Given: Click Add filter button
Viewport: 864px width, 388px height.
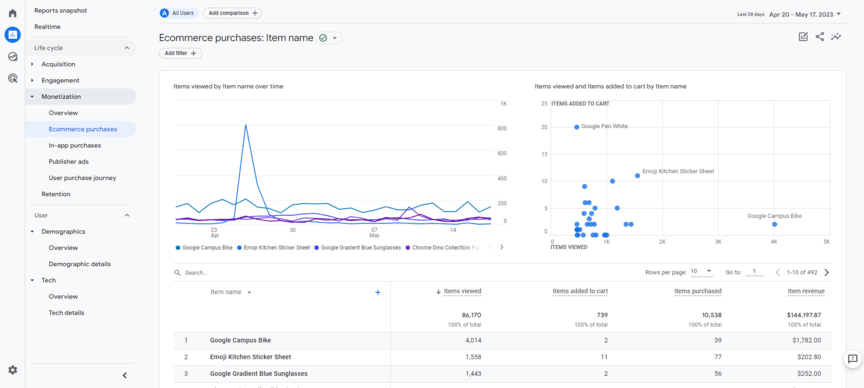Looking at the screenshot, I should (x=180, y=53).
